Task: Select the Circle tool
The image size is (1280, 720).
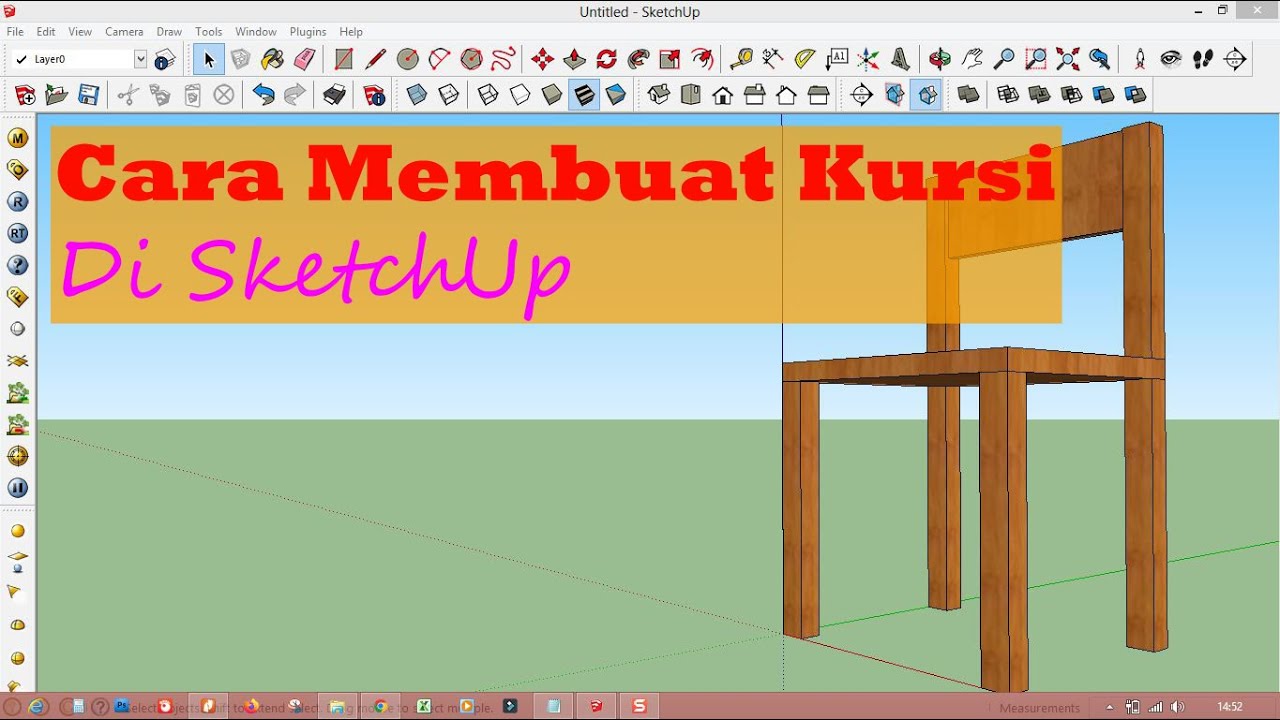Action: 407,59
